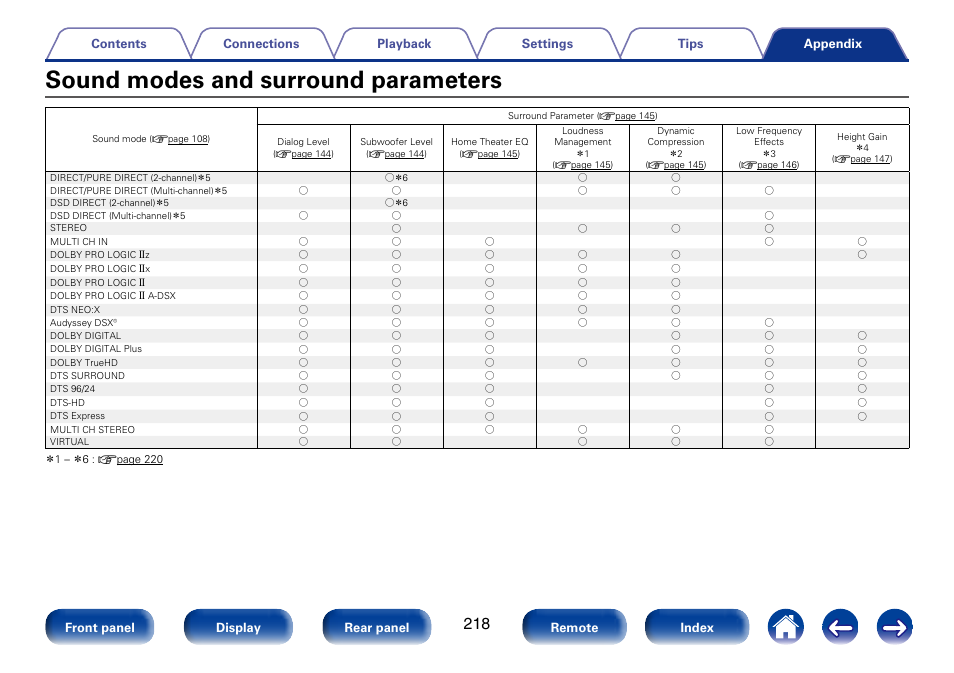Click the forward arrow navigation icon

[x=894, y=627]
